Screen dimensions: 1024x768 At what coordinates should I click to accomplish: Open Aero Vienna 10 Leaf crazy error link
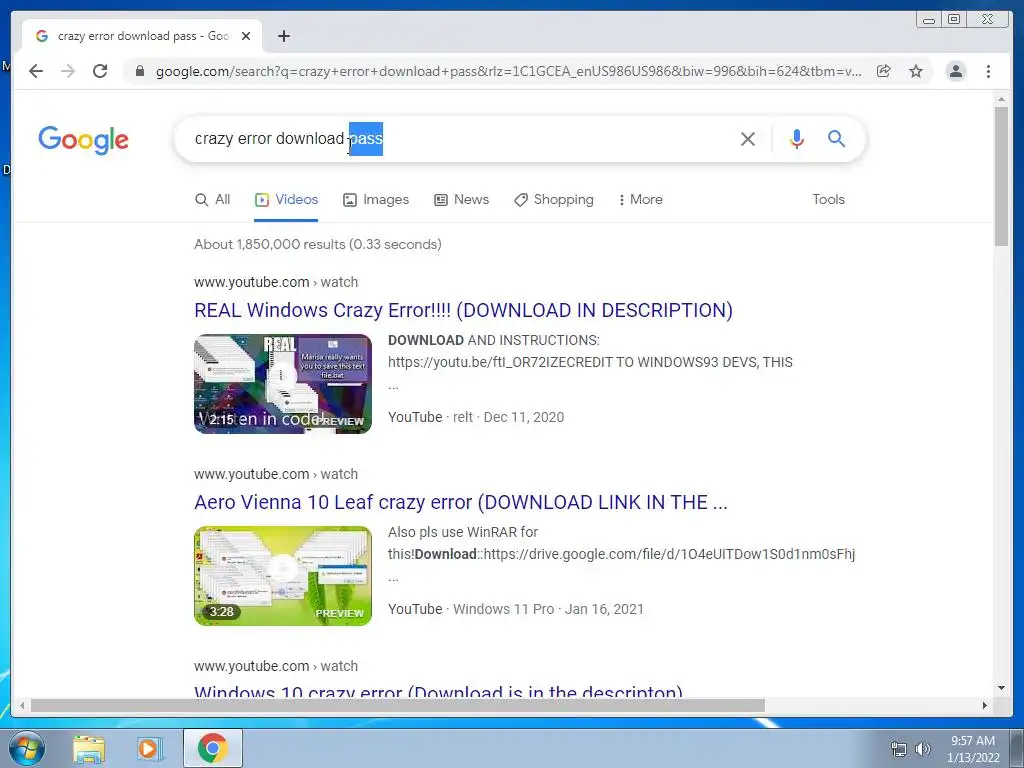coord(460,502)
